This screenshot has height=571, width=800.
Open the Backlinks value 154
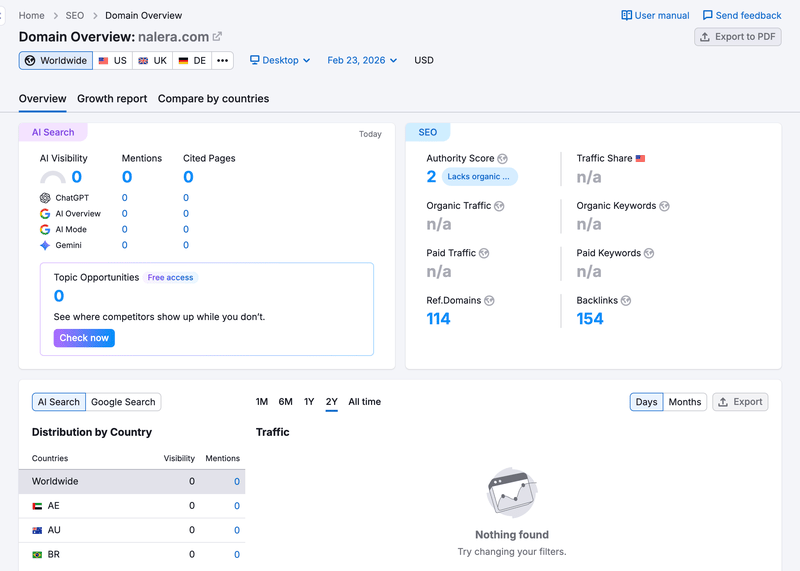[590, 319]
